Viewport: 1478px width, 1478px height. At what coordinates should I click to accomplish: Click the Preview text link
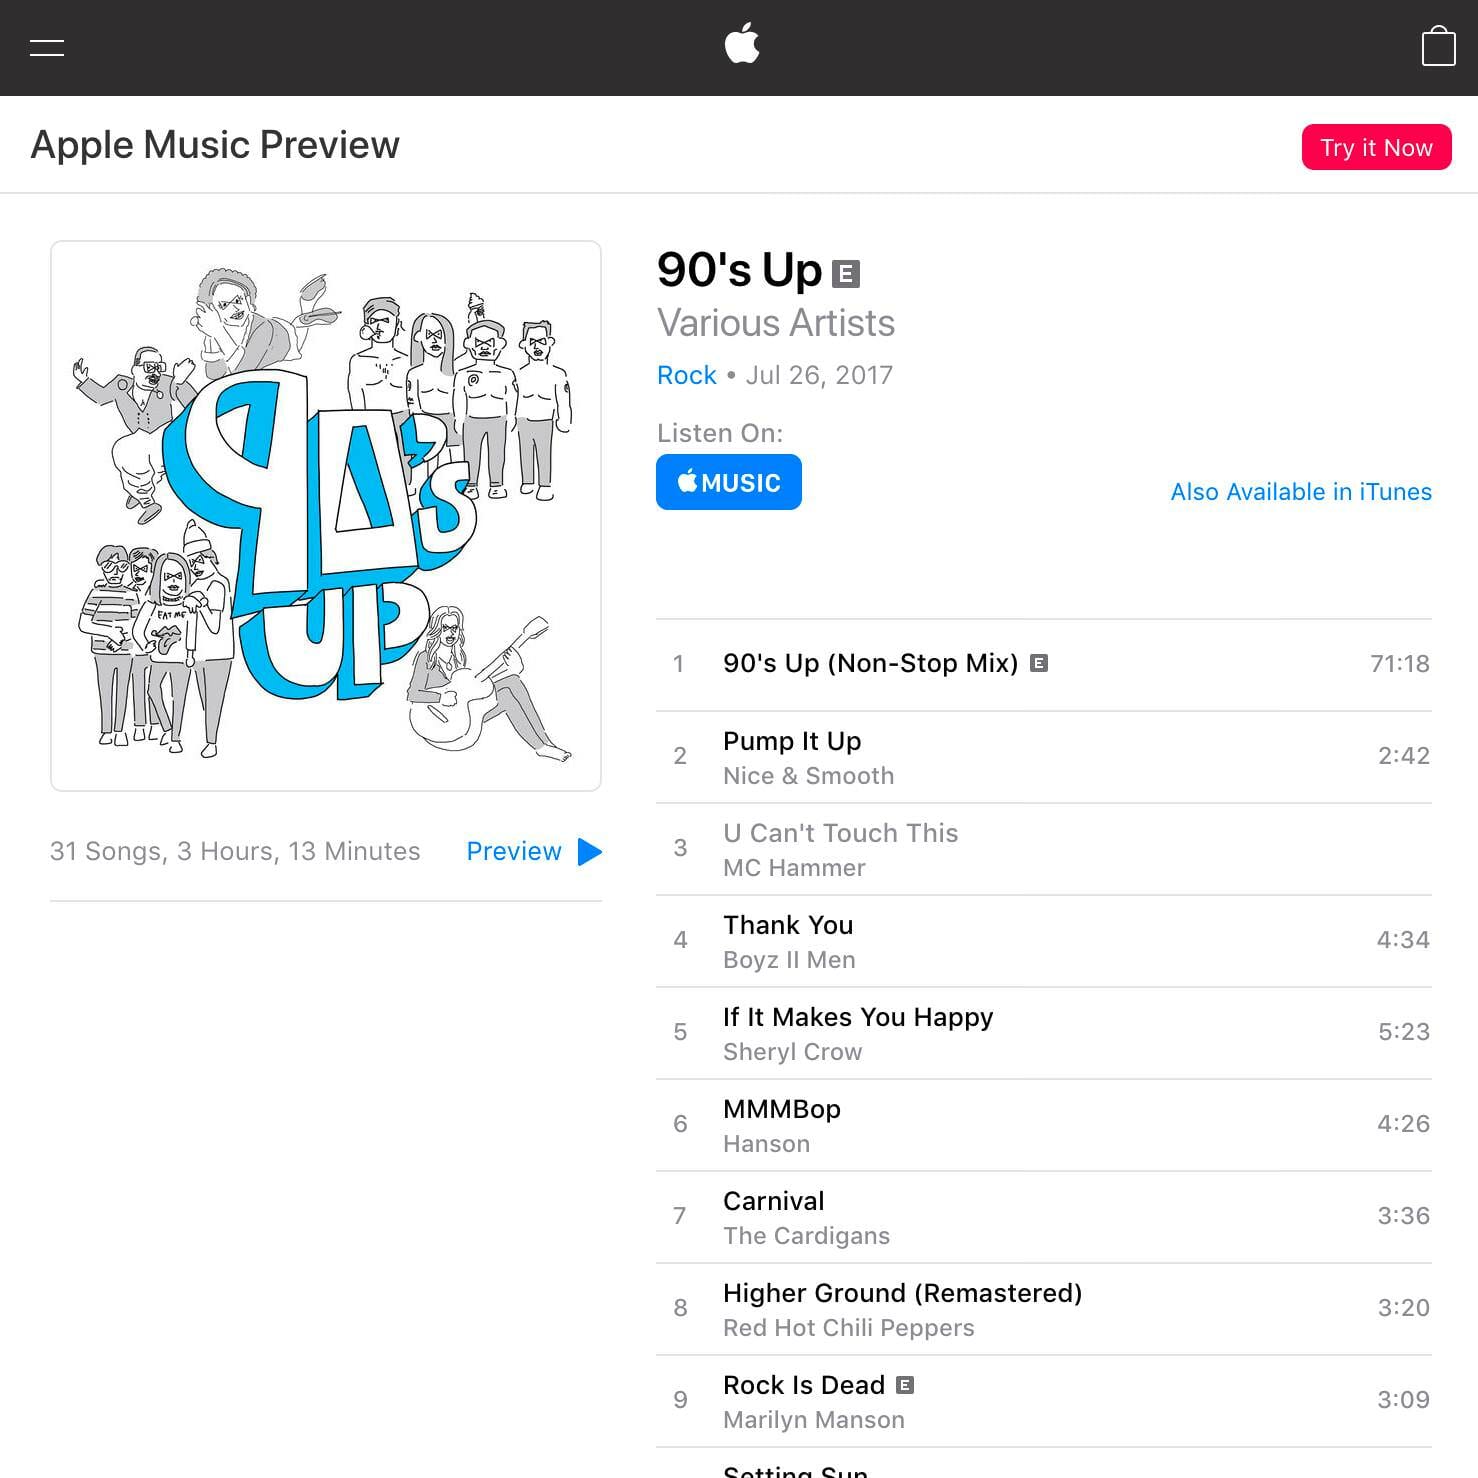[x=514, y=851]
